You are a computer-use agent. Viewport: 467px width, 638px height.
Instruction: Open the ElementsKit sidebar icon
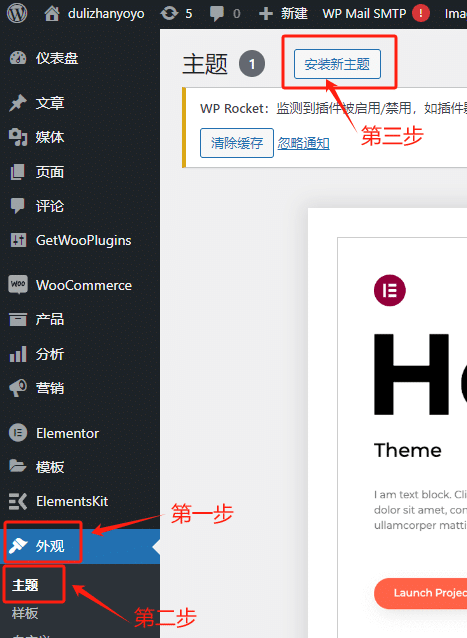18,501
